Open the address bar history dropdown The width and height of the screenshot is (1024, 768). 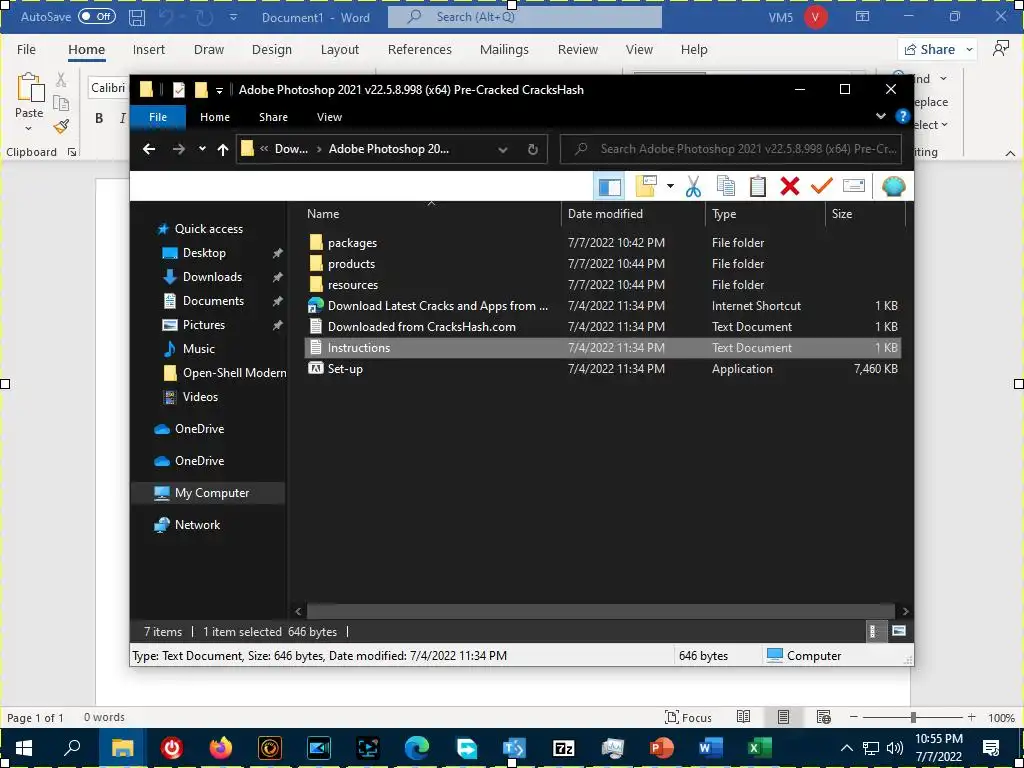click(503, 149)
